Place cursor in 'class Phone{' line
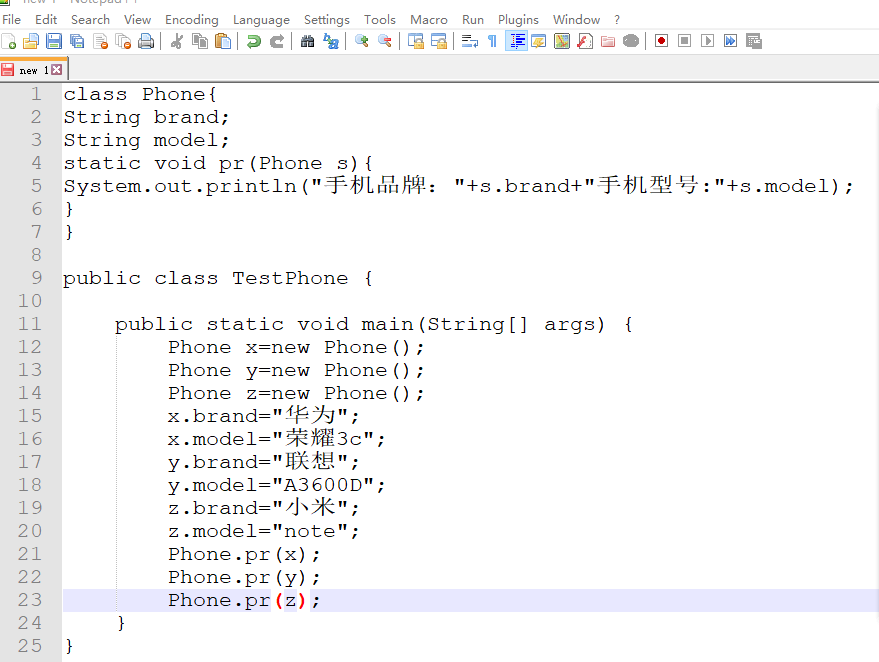This screenshot has width=879, height=662. [x=140, y=94]
